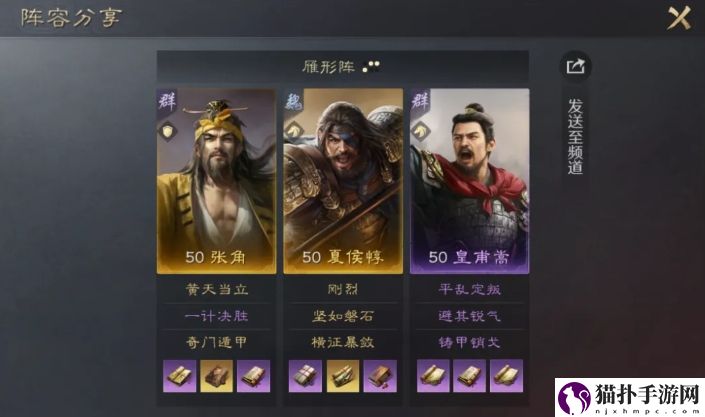Screen dimensions: 705x417
Task: Open skill 一计决胜
Action: click(217, 316)
